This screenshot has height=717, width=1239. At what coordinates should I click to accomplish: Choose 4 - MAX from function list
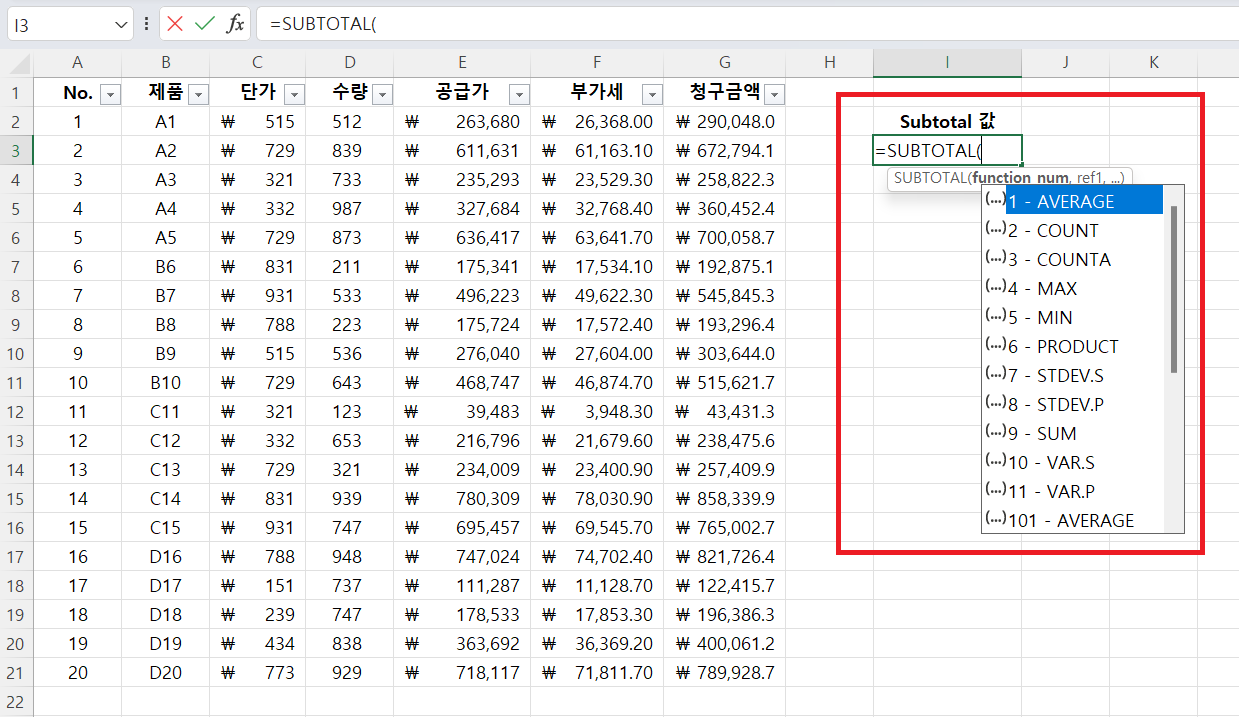click(x=1074, y=288)
